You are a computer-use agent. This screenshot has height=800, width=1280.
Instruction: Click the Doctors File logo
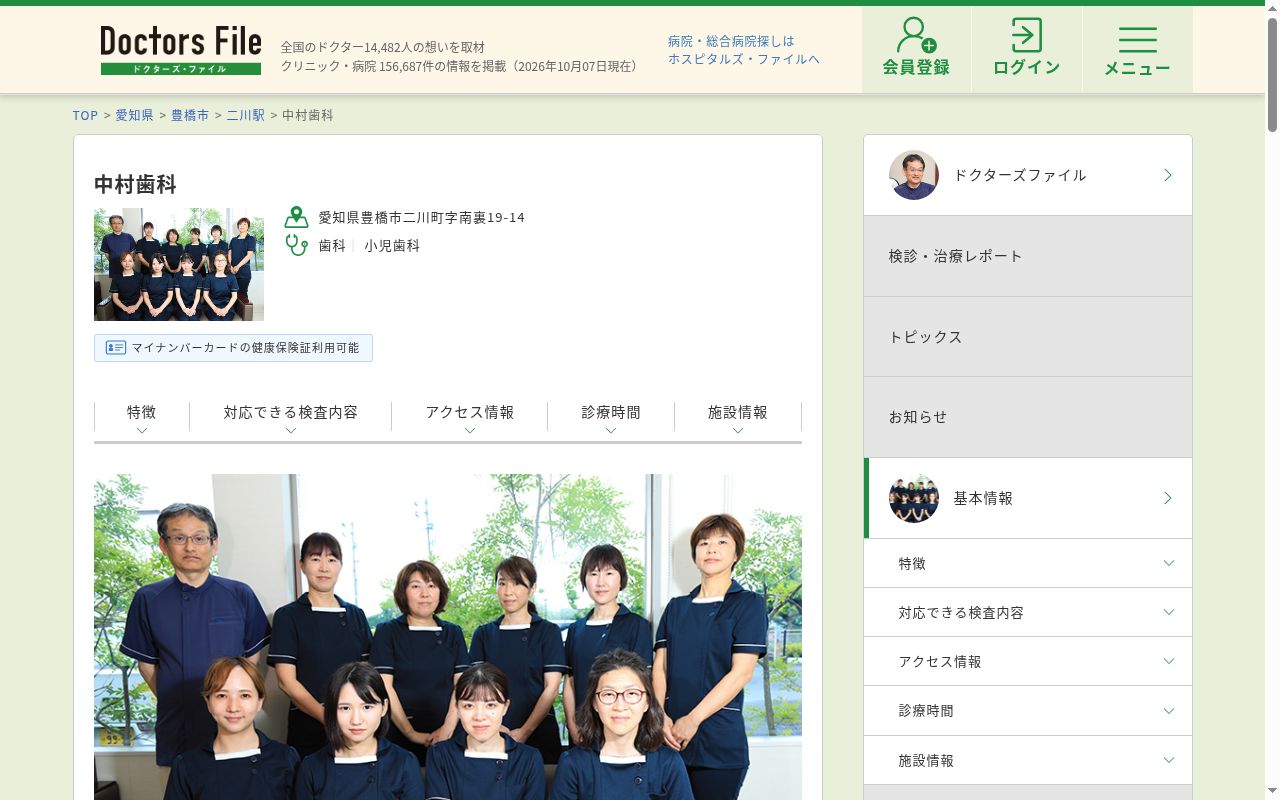[x=181, y=50]
